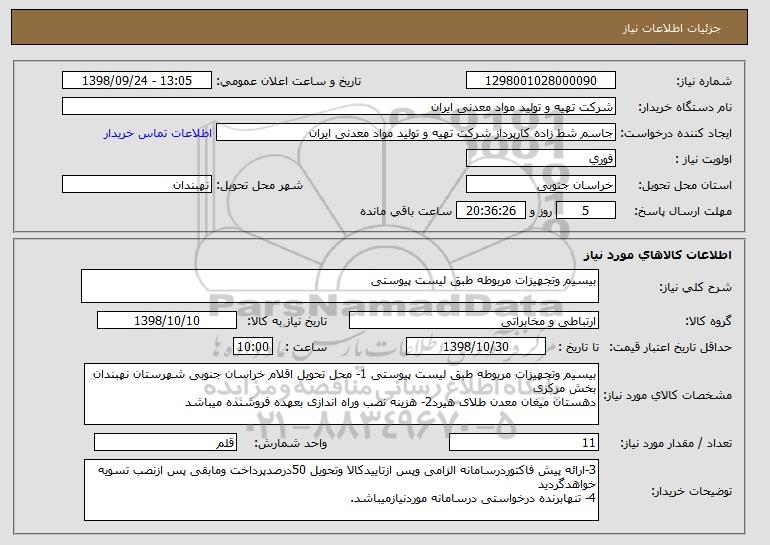Click the label واحد شمارش
Image resolution: width=770 pixels, height=545 pixels.
click(x=290, y=443)
